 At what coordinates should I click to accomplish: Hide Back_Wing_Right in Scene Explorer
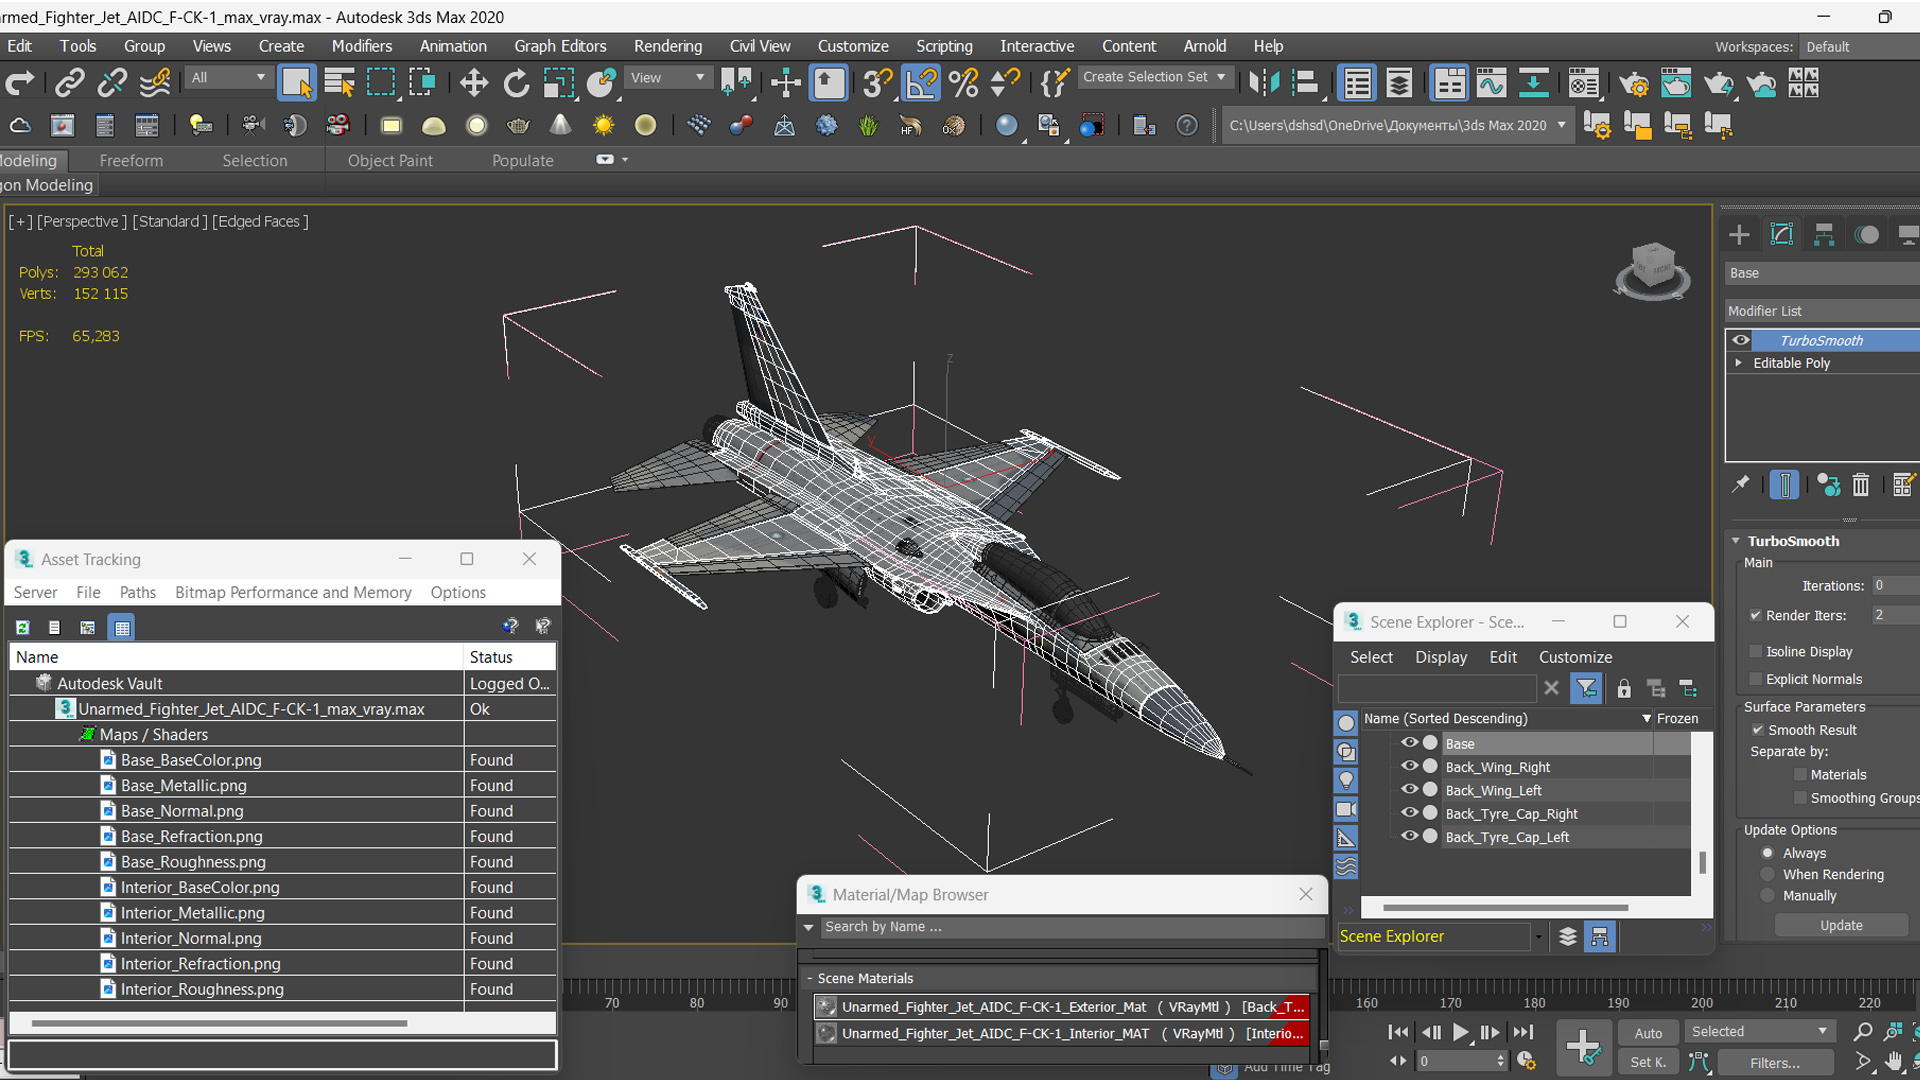tap(1409, 766)
